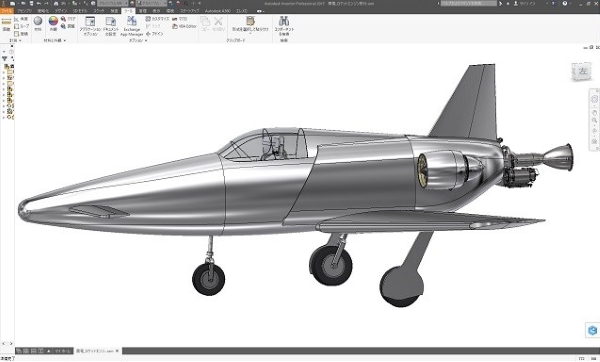The width and height of the screenshot is (600, 362).
Task: Select the Measure distance tool
Action: pyautogui.click(x=6, y=24)
